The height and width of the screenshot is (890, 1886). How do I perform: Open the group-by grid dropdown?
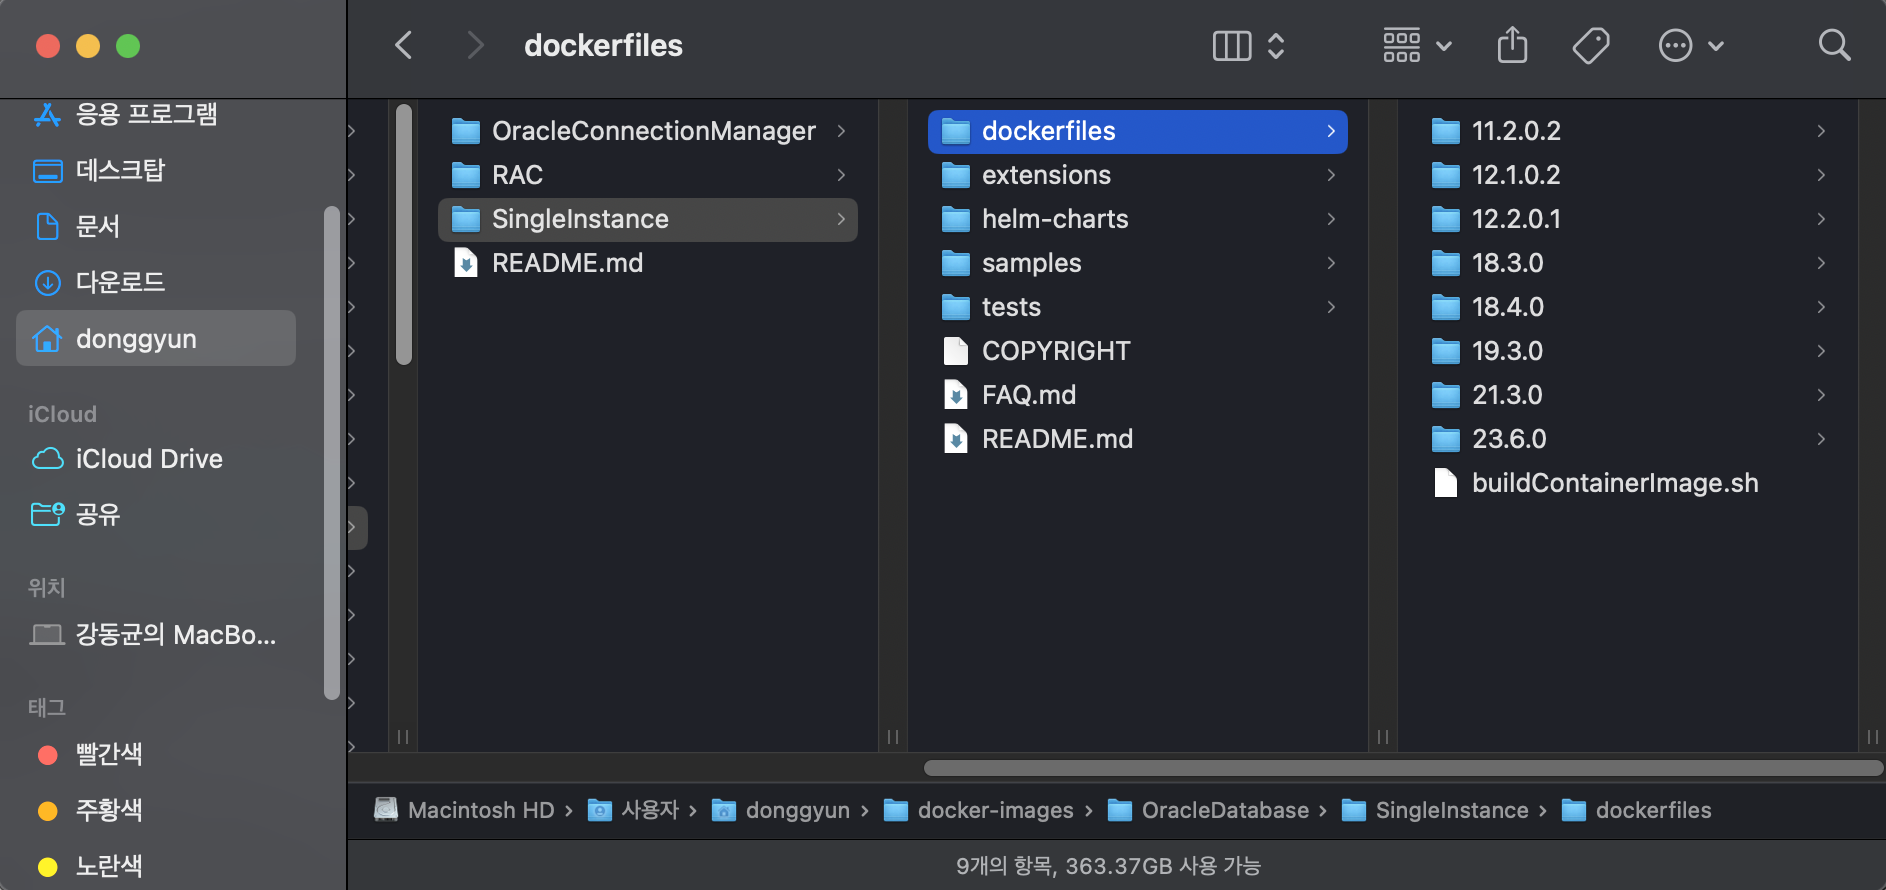(1417, 45)
